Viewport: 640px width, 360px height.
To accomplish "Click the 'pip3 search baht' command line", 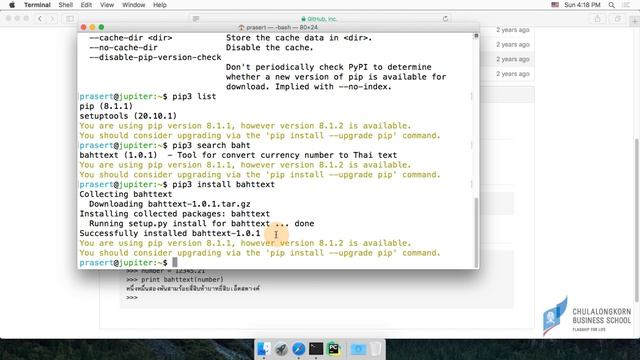I will (165, 145).
